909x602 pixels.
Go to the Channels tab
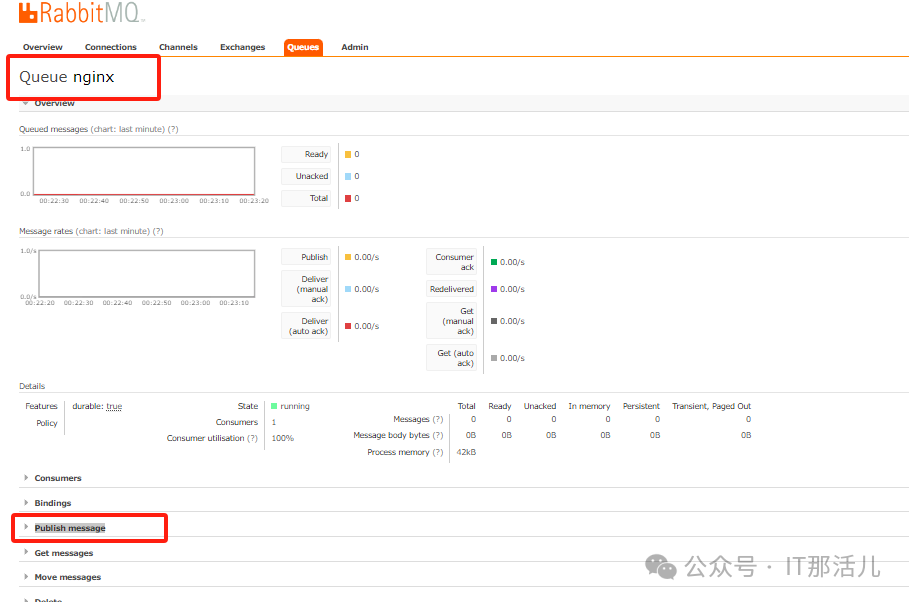point(179,47)
